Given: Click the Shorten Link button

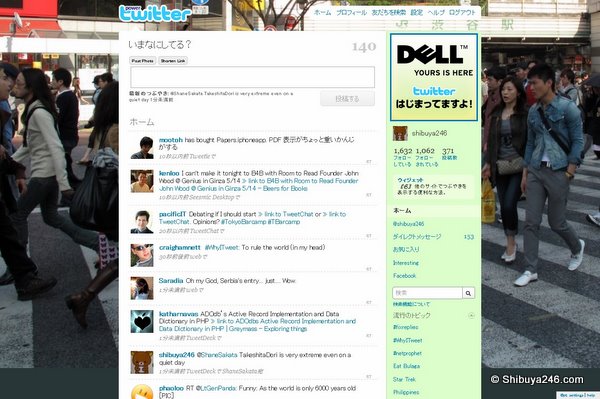Looking at the screenshot, I should 173,61.
